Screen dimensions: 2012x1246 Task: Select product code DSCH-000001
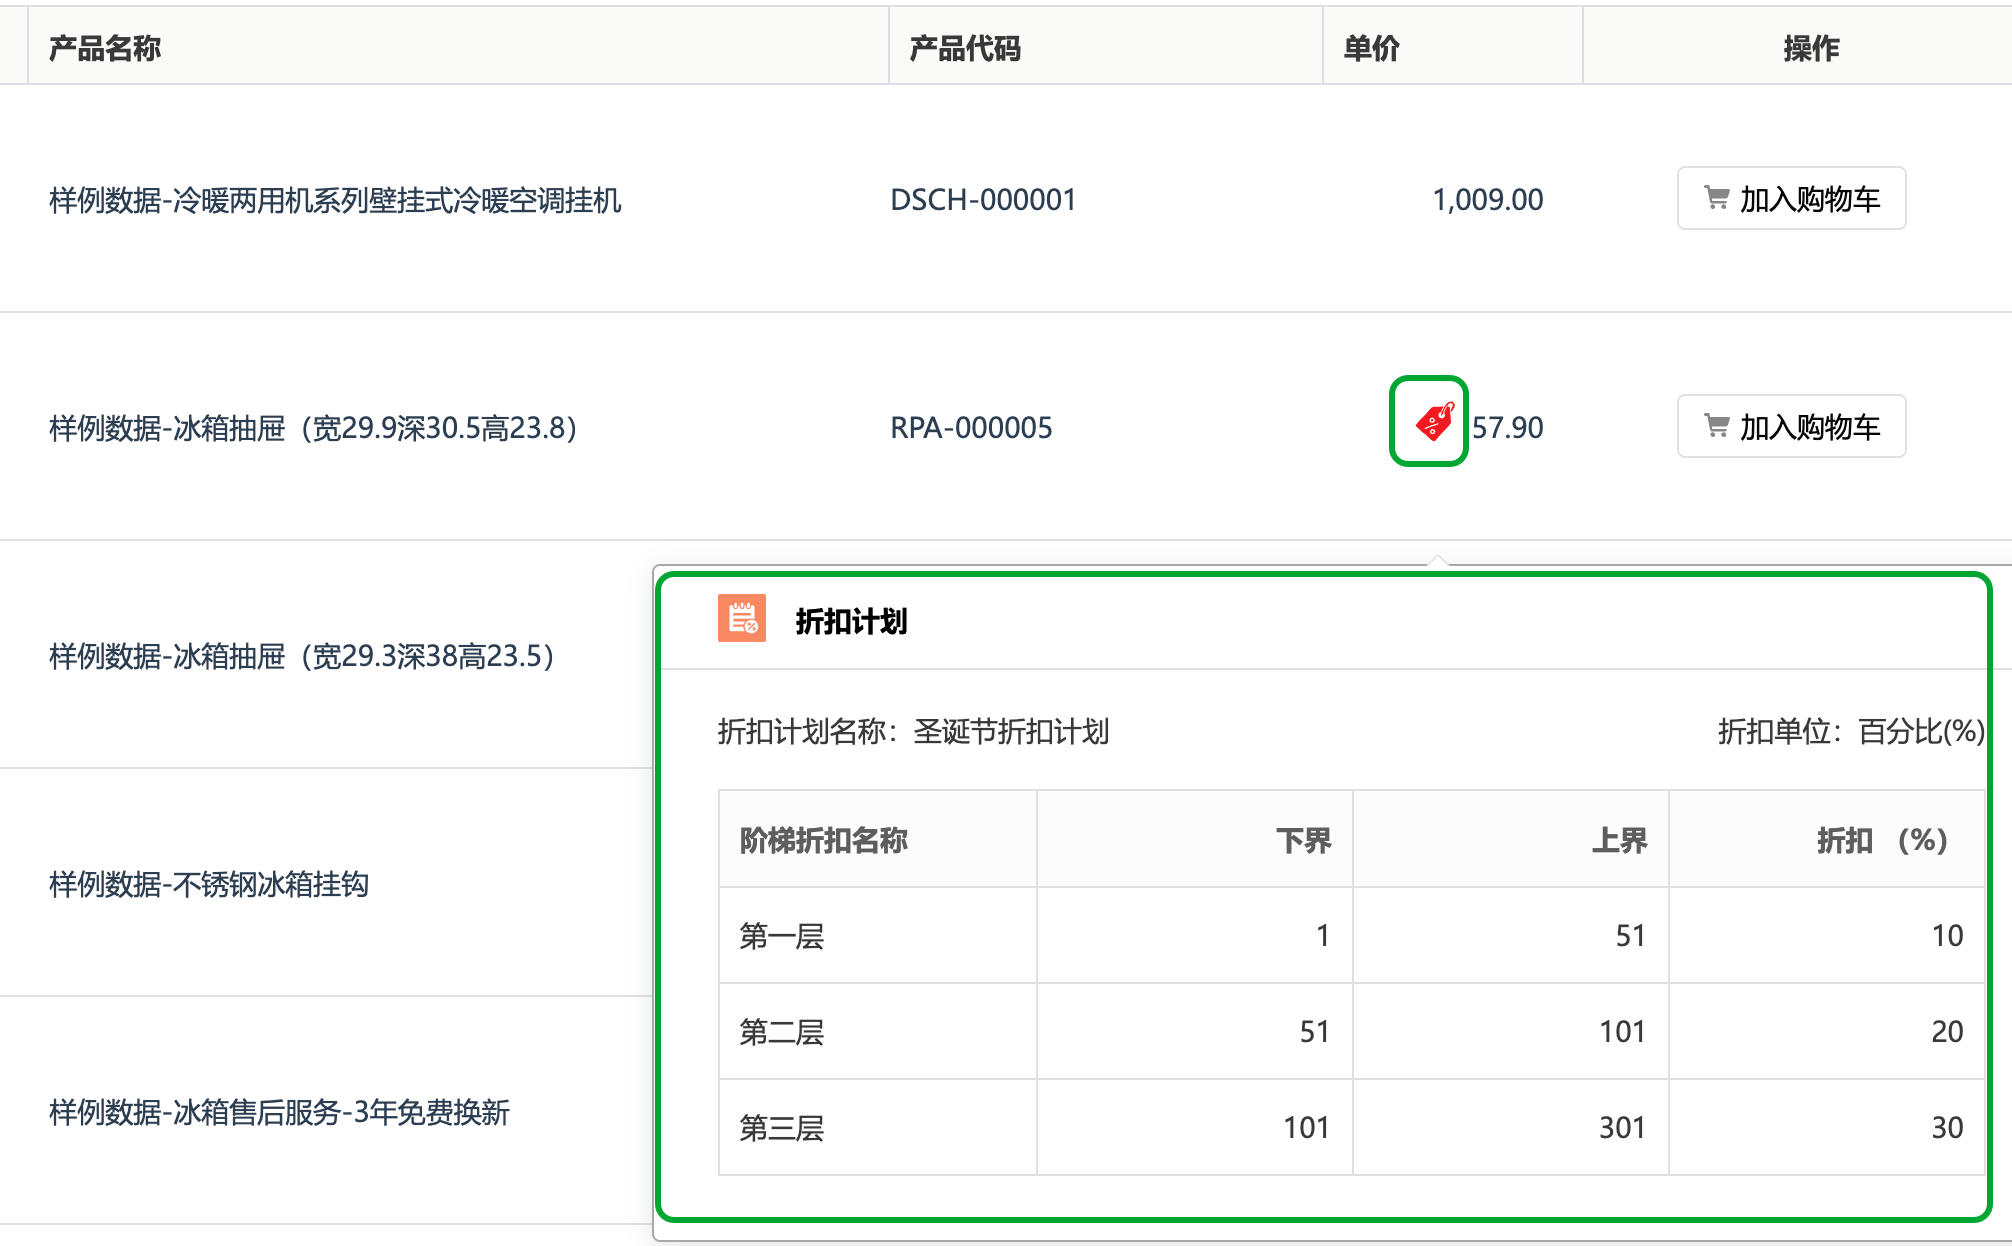(983, 200)
